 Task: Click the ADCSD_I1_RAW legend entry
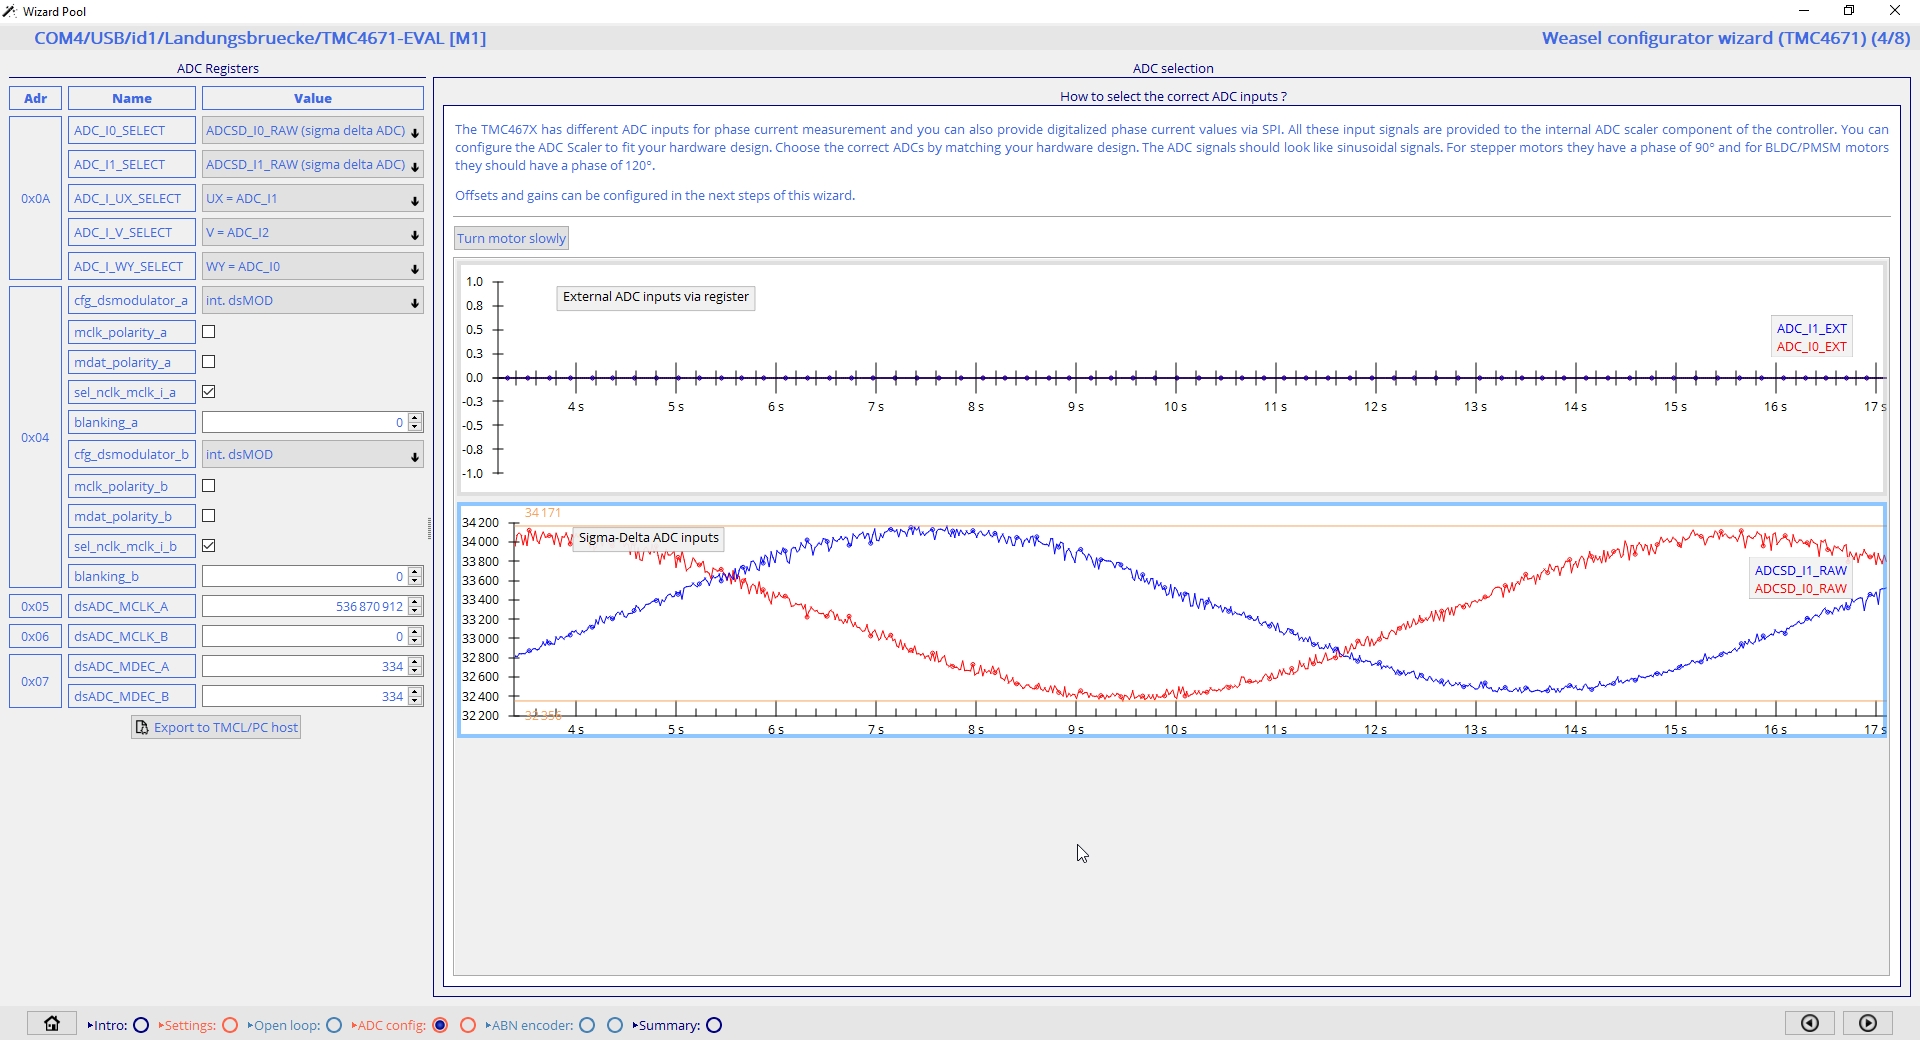coord(1800,570)
